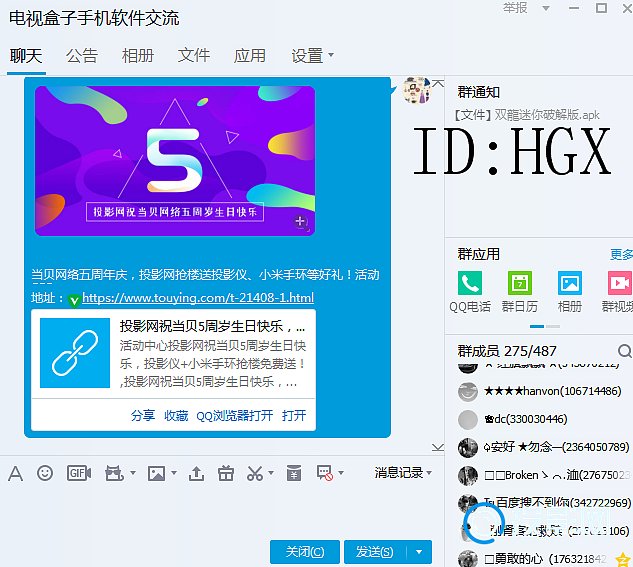Open the gift box icon
The height and width of the screenshot is (567, 633).
tap(226, 473)
